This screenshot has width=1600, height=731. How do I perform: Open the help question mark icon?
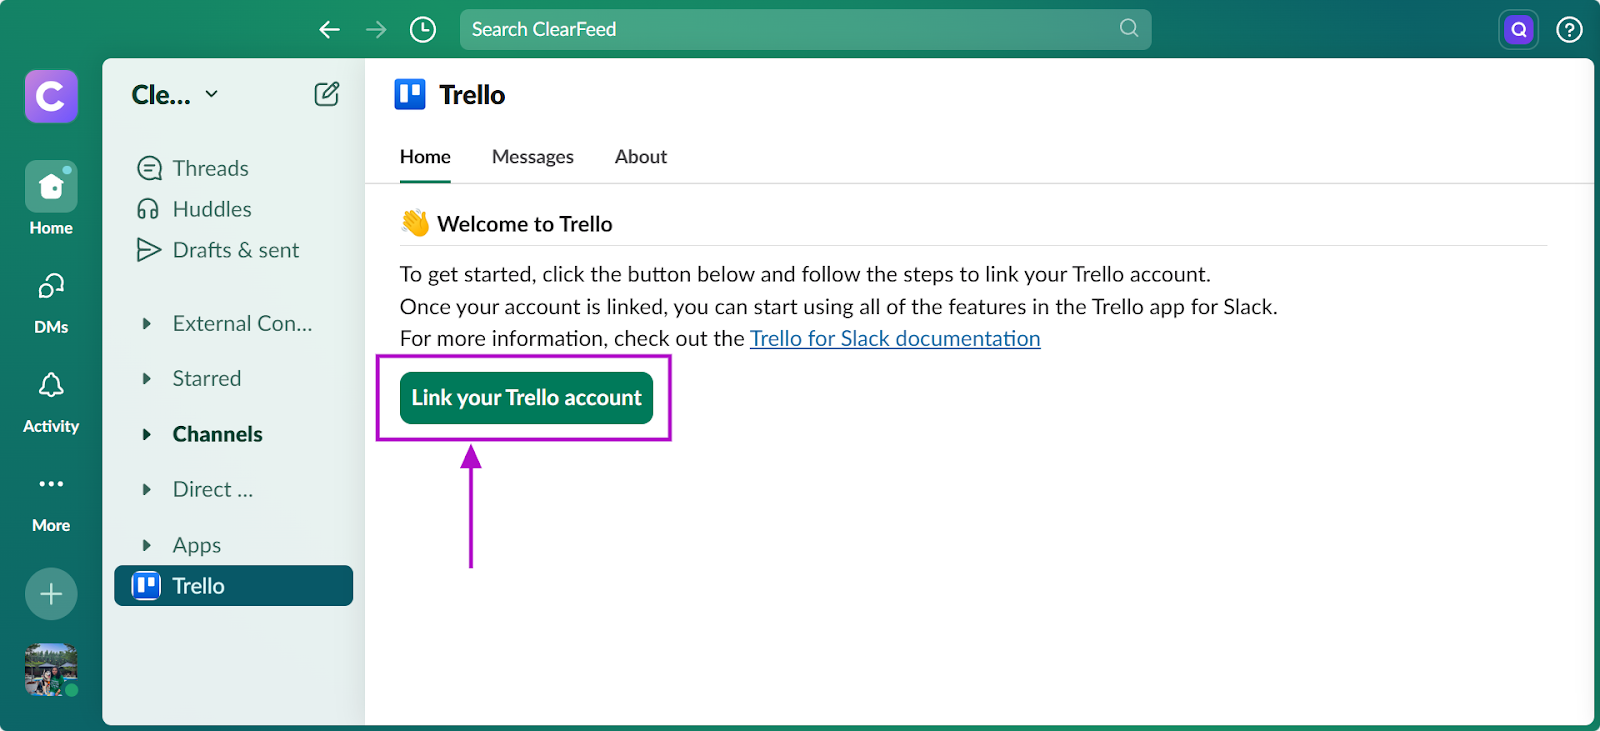1569,29
